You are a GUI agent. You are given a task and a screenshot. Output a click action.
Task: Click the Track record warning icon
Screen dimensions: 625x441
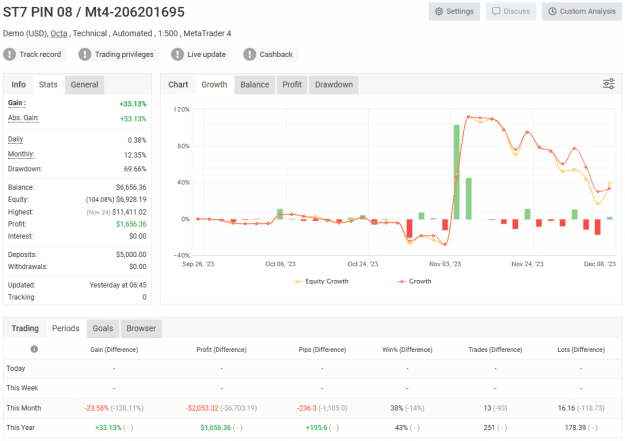[x=10, y=54]
